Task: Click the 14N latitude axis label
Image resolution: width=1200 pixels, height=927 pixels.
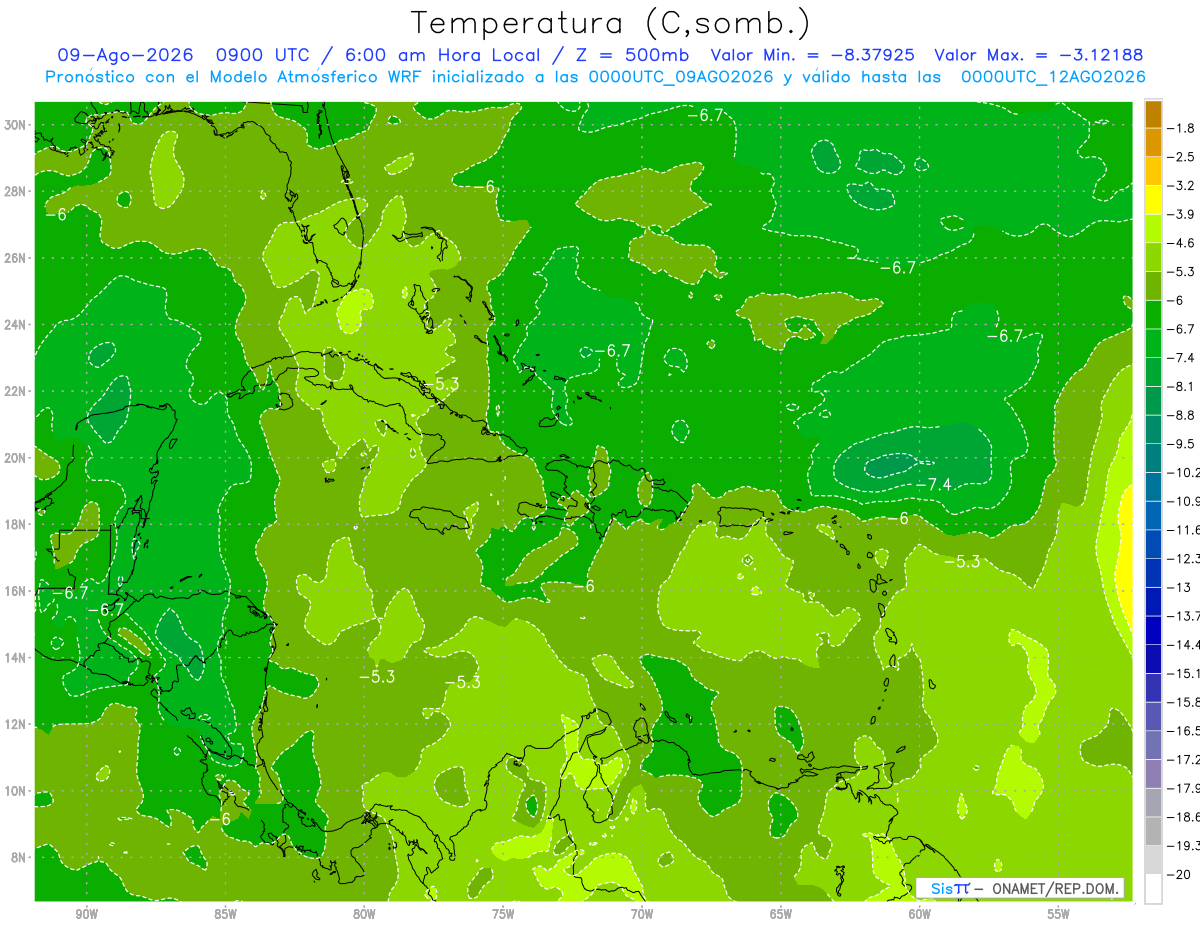Action: pyautogui.click(x=17, y=658)
